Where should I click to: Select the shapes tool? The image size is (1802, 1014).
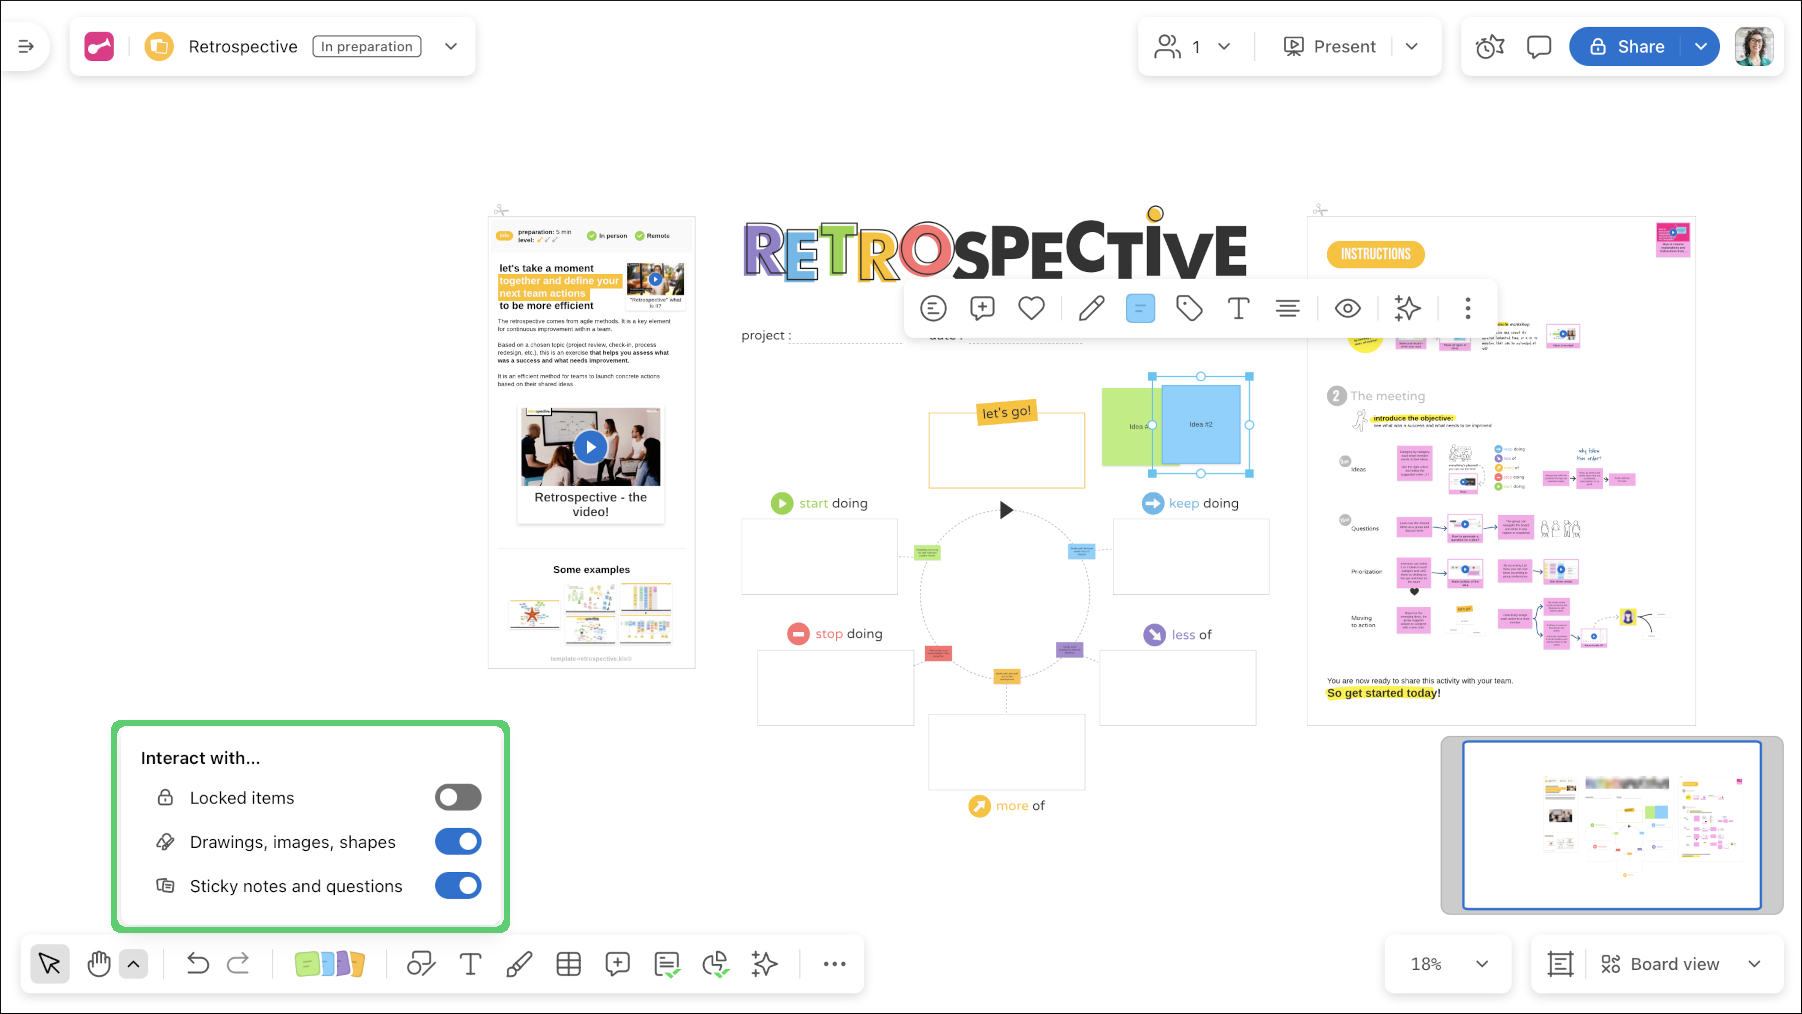click(421, 964)
